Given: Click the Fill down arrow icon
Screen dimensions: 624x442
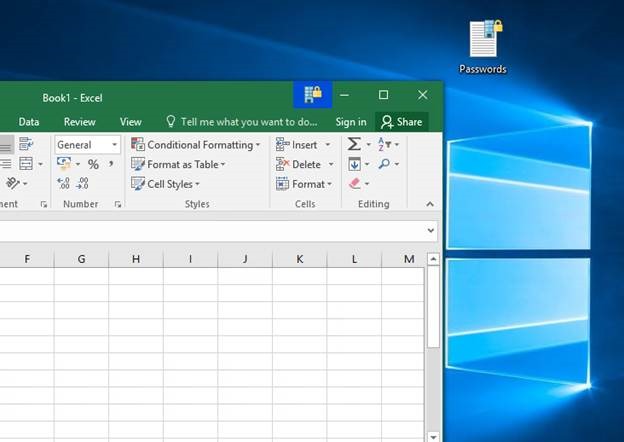Looking at the screenshot, I should point(354,164).
